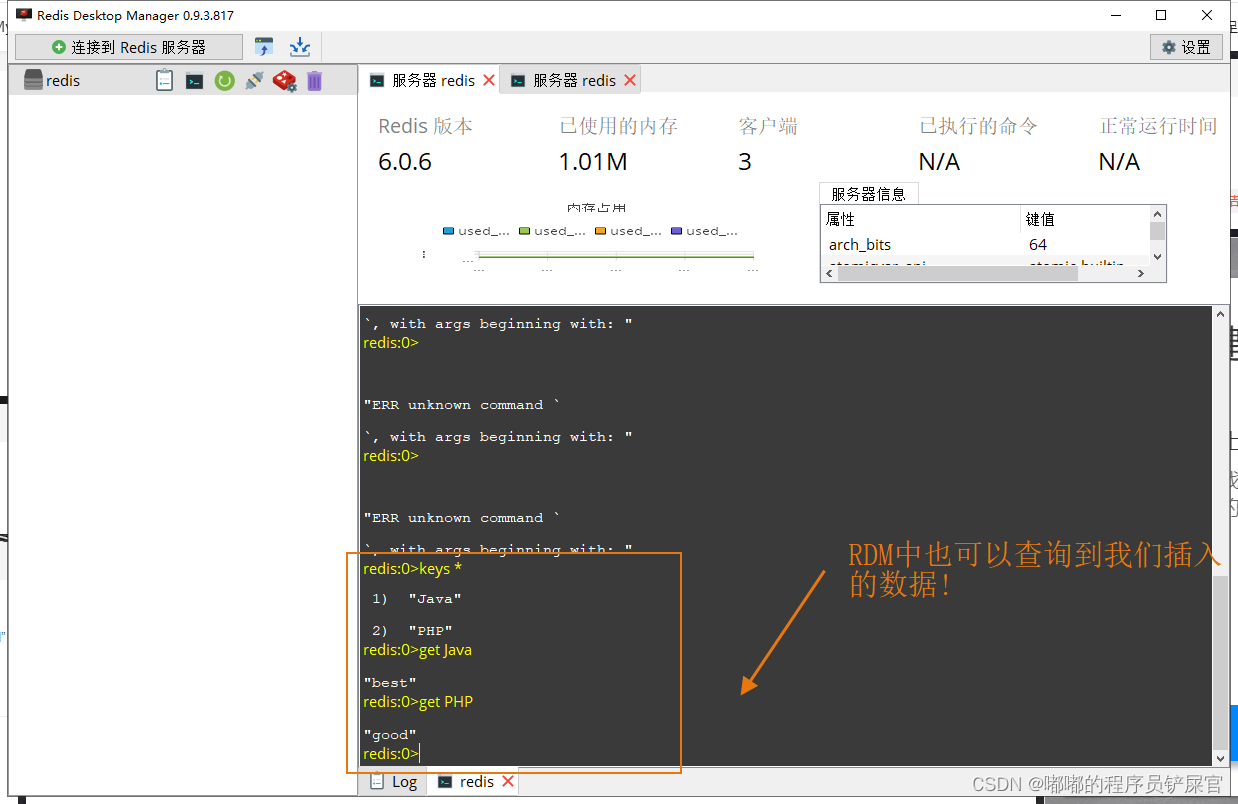The image size is (1238, 804).
Task: Connect to Redis server button
Action: tap(129, 47)
